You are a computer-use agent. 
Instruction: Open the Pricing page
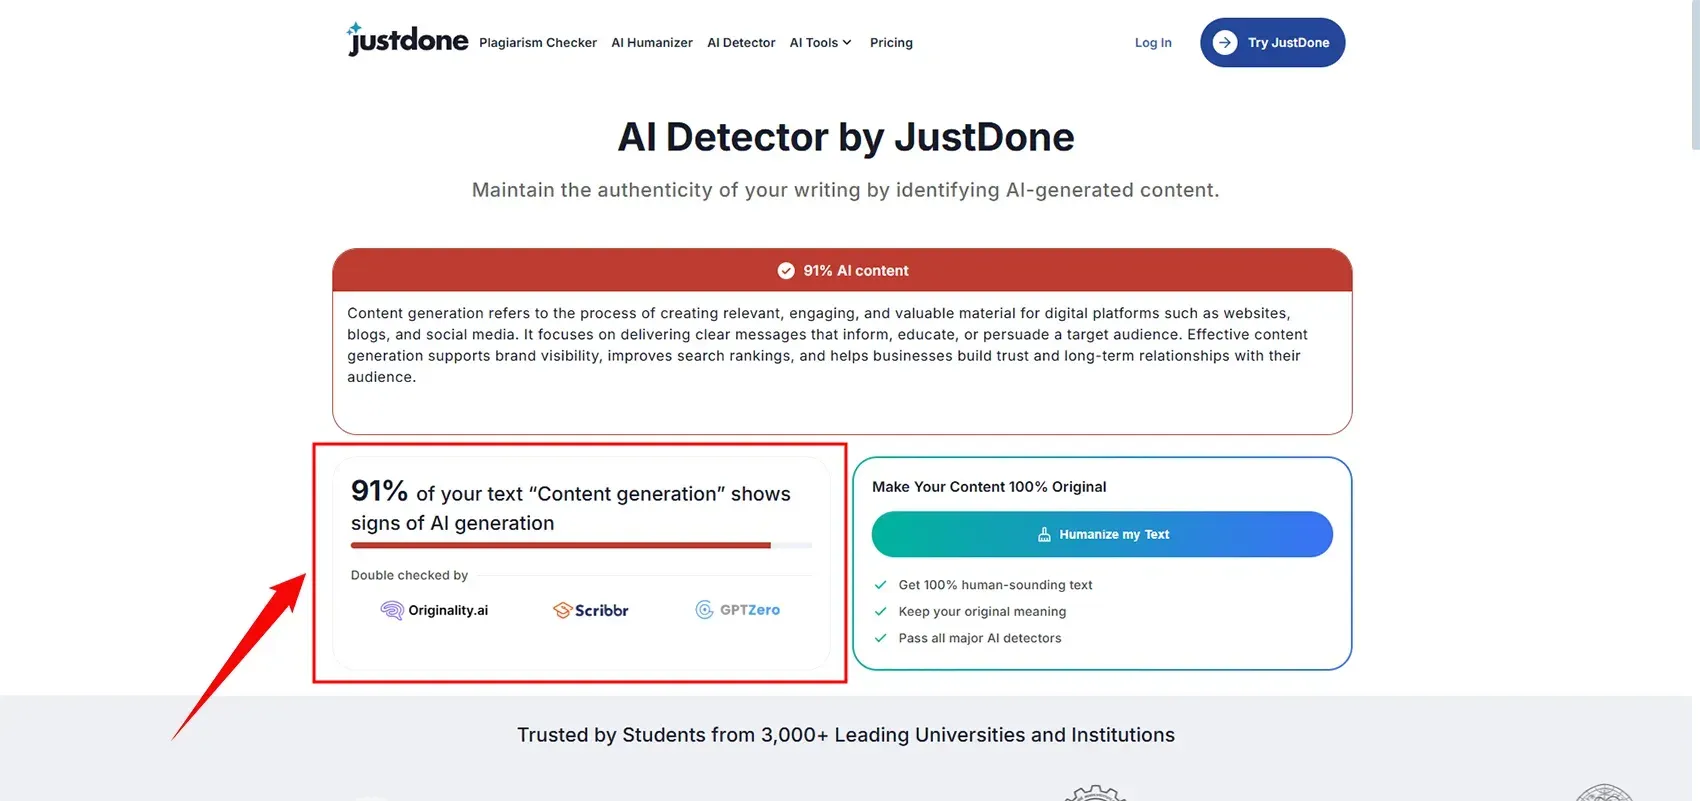[x=891, y=43]
